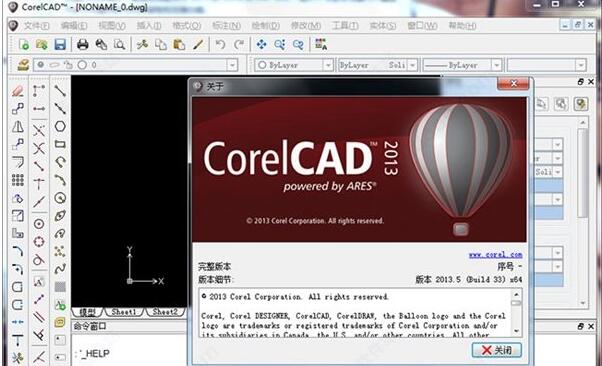Expand the ByLayer line color dropdown
This screenshot has height=366, width=602.
tap(328, 65)
